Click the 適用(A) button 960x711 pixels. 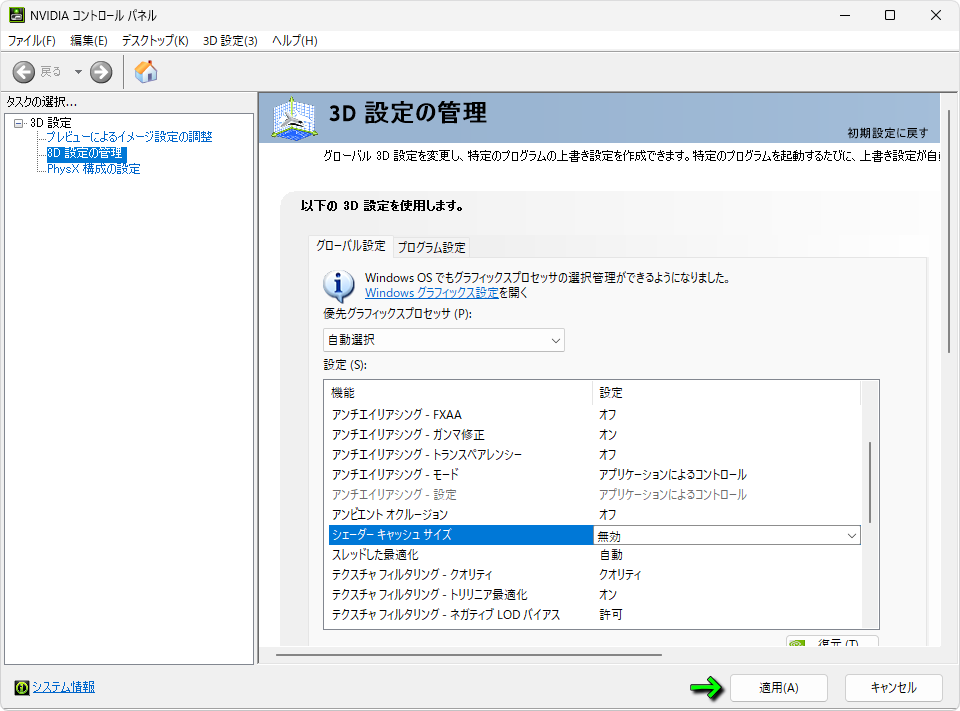[x=778, y=688]
